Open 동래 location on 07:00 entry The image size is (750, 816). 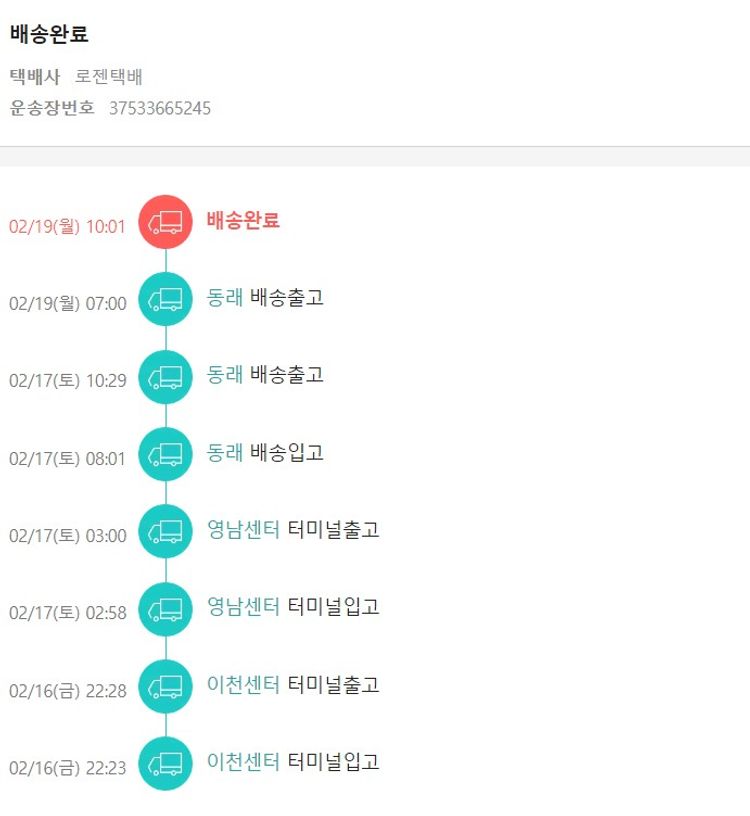click(x=225, y=298)
